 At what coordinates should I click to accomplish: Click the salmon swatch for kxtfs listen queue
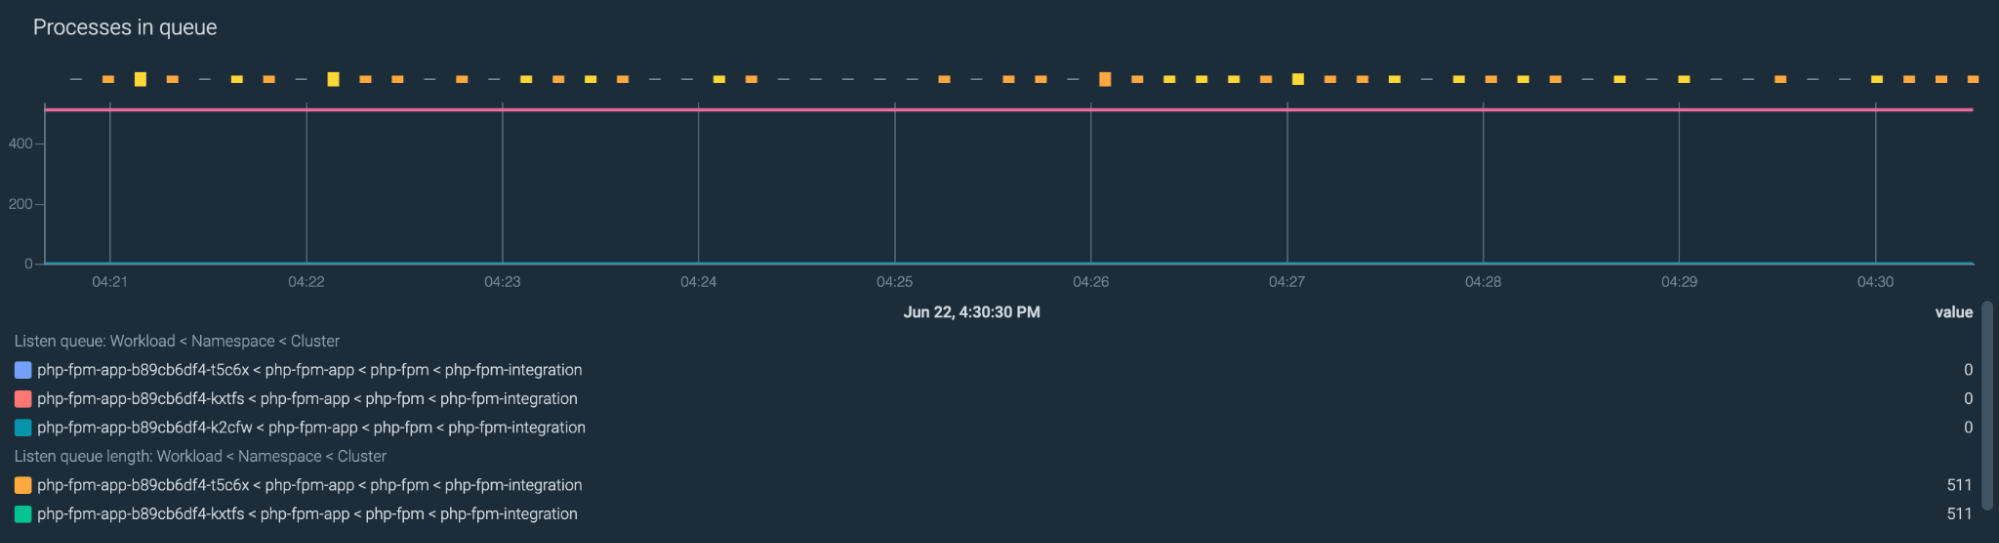[23, 399]
